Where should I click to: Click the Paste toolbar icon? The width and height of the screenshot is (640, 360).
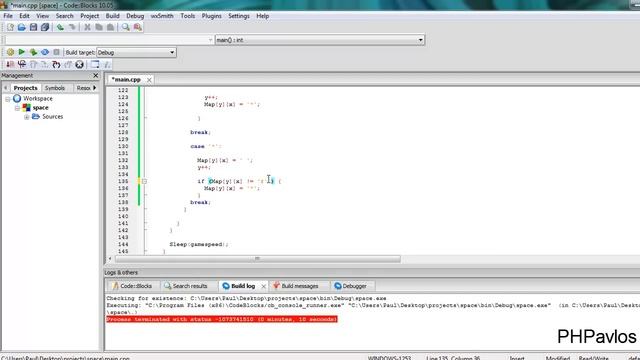(x=110, y=27)
